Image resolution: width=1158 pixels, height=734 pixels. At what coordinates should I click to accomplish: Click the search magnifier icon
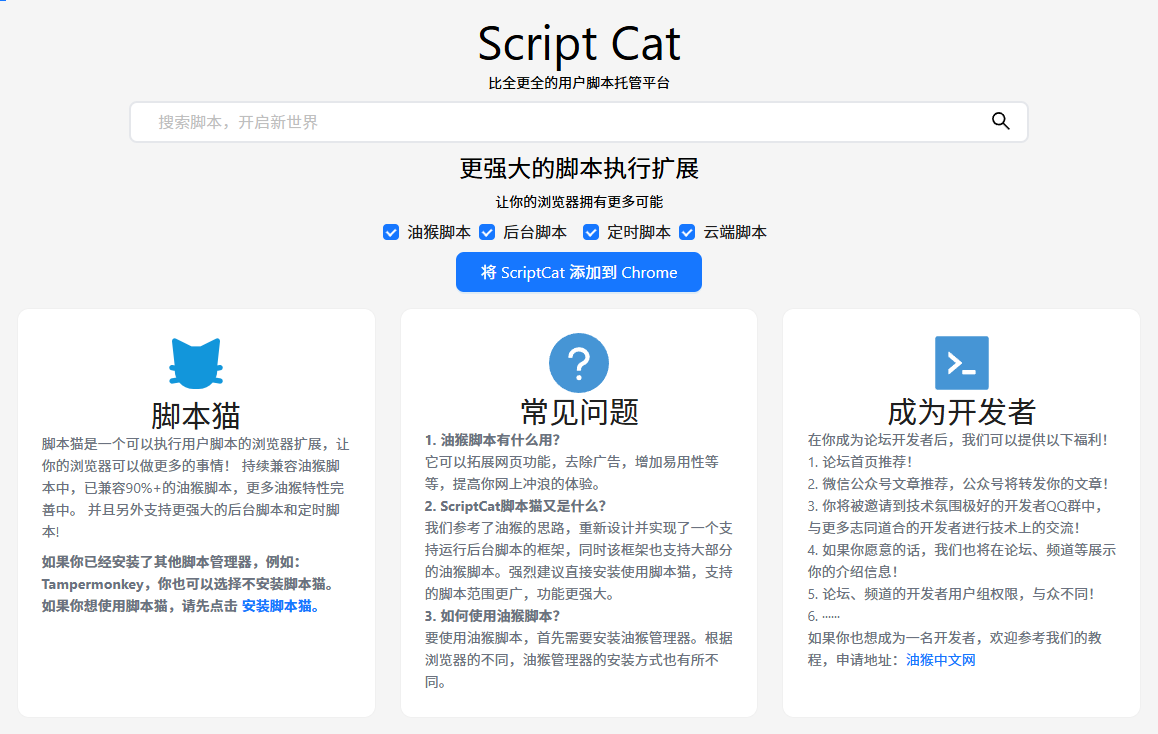(1001, 121)
